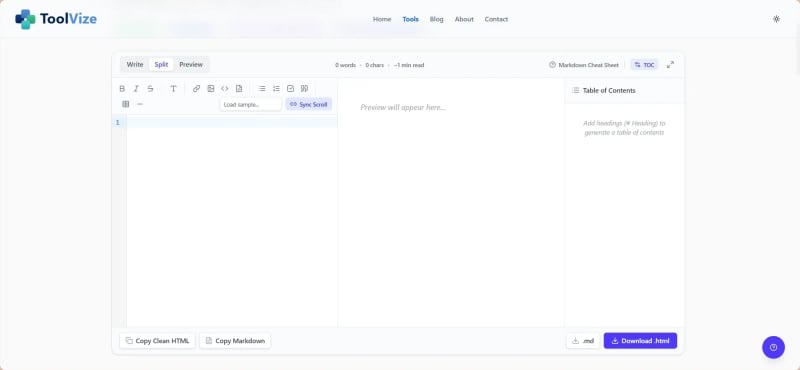Insert a code block using the document icon
Viewport: 800px width, 370px height.
[x=239, y=89]
